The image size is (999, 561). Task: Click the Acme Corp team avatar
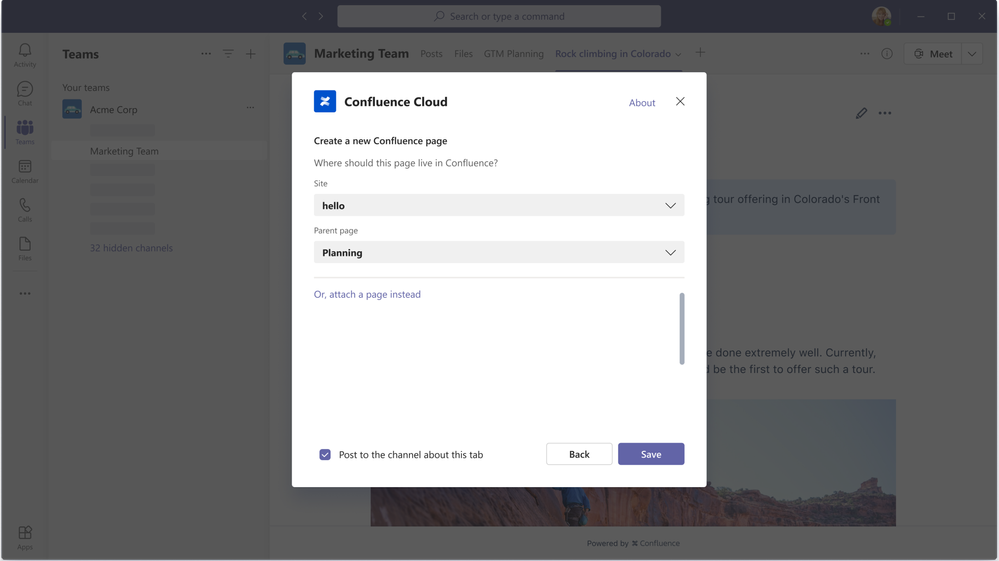(72, 109)
